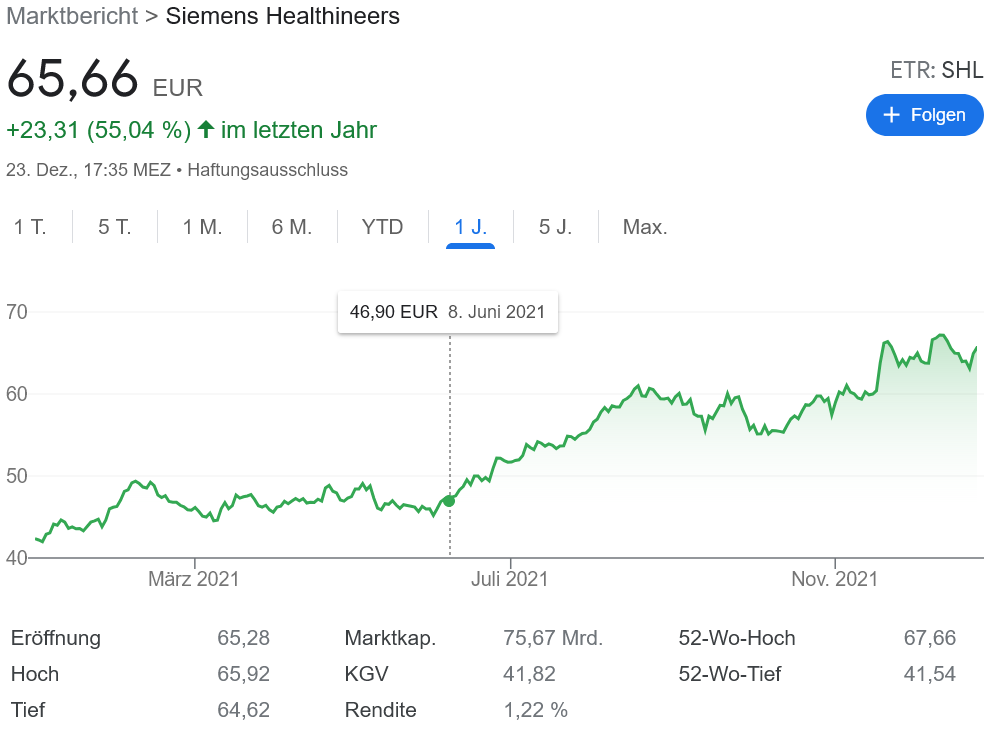Select the 1 T. time range tab
Screen dimensions: 987x735
click(30, 227)
